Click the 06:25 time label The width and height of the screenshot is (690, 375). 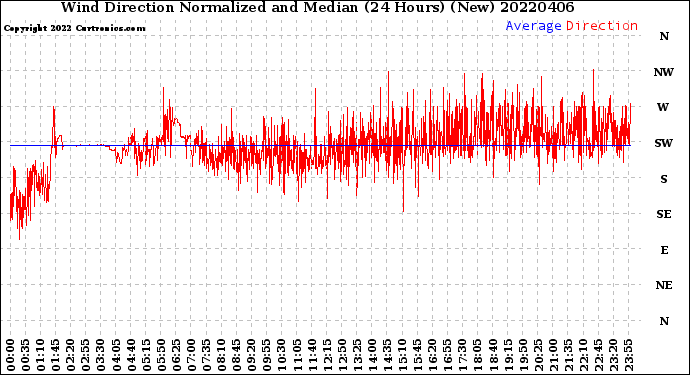point(176,355)
